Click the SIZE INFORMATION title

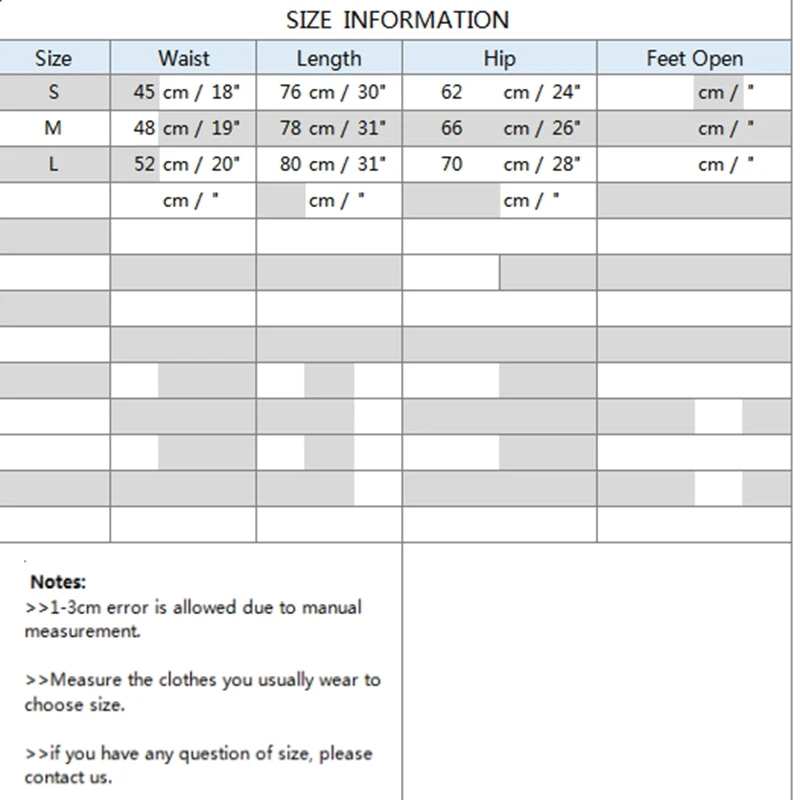pyautogui.click(x=397, y=20)
